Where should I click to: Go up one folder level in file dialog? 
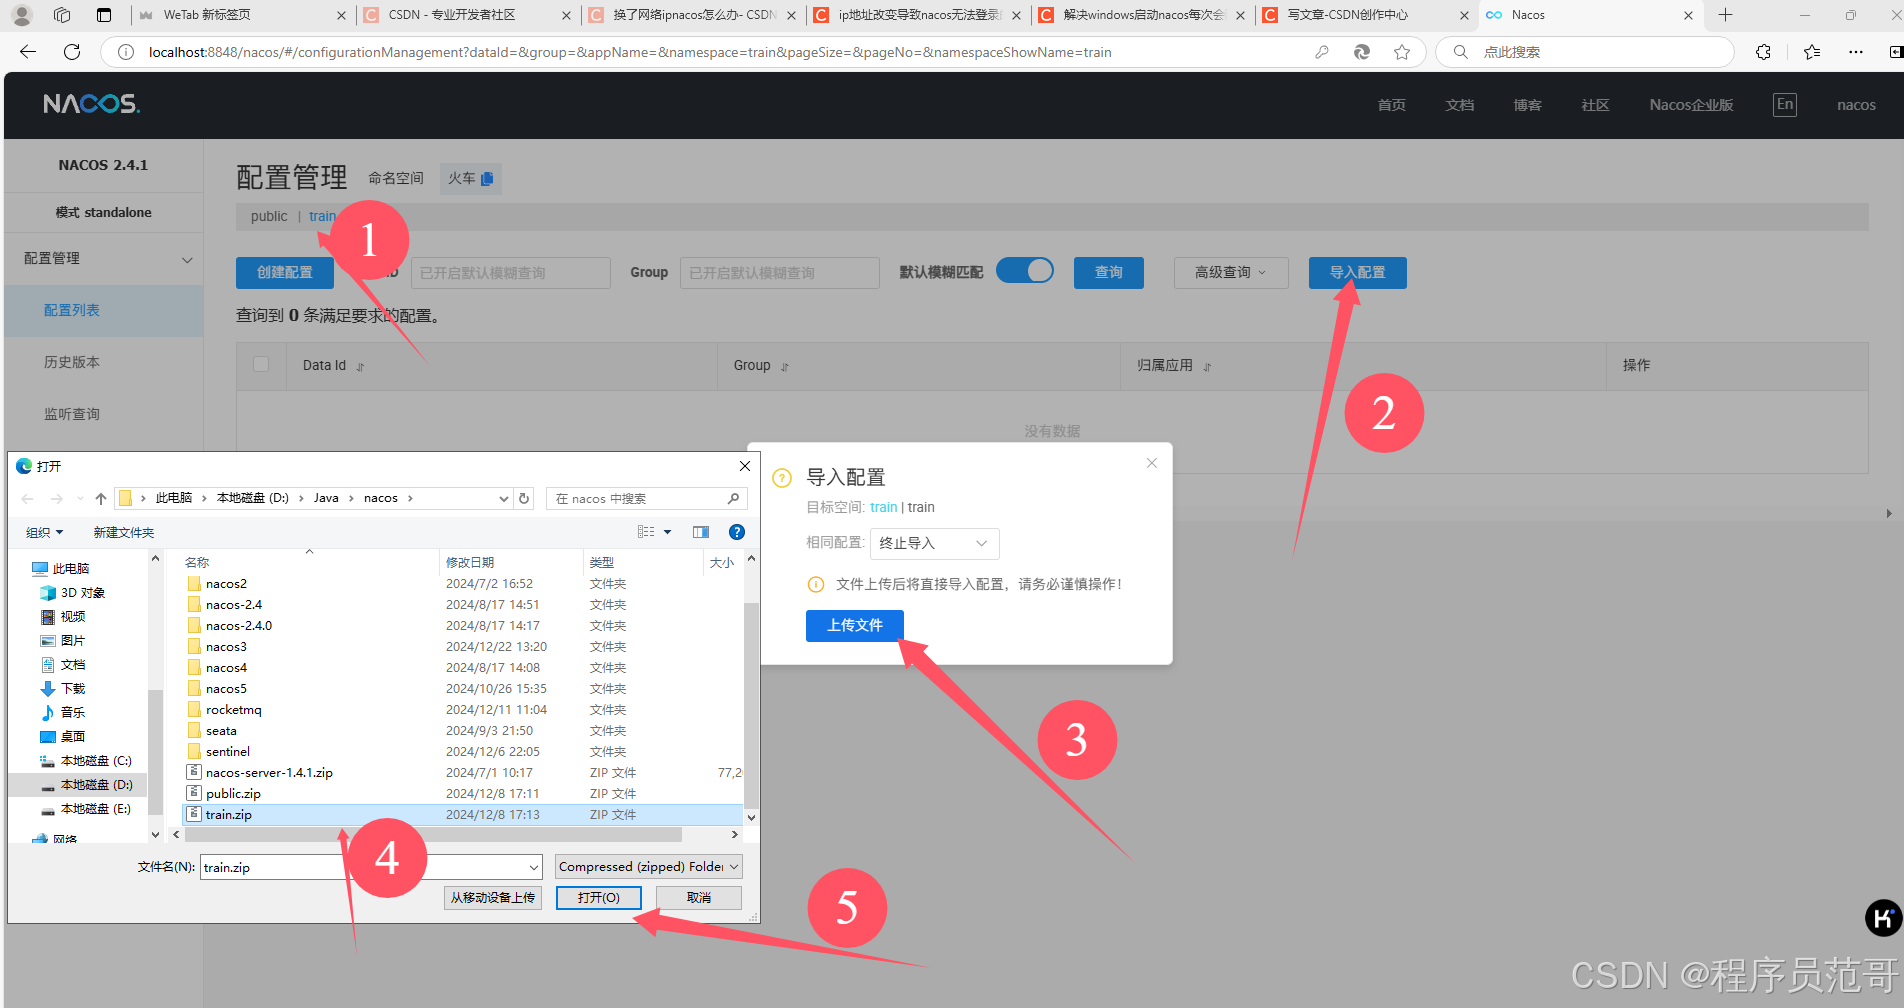point(101,498)
